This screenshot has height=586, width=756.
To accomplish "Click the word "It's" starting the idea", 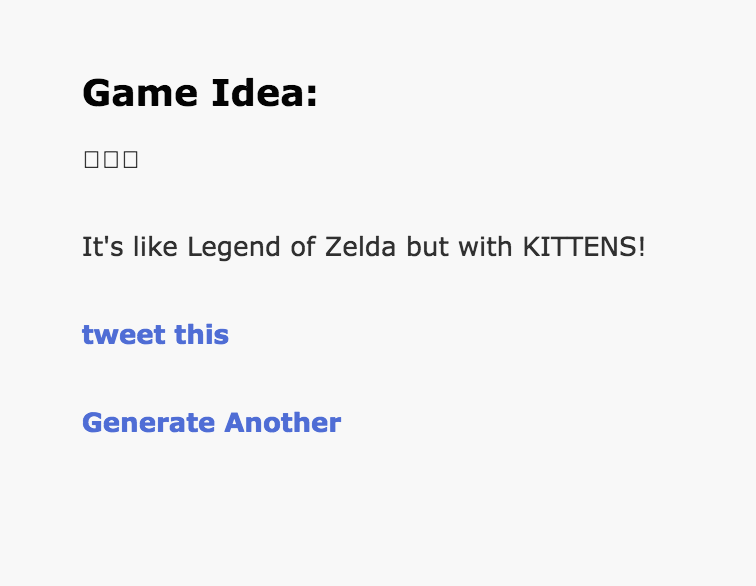I will click(x=102, y=247).
